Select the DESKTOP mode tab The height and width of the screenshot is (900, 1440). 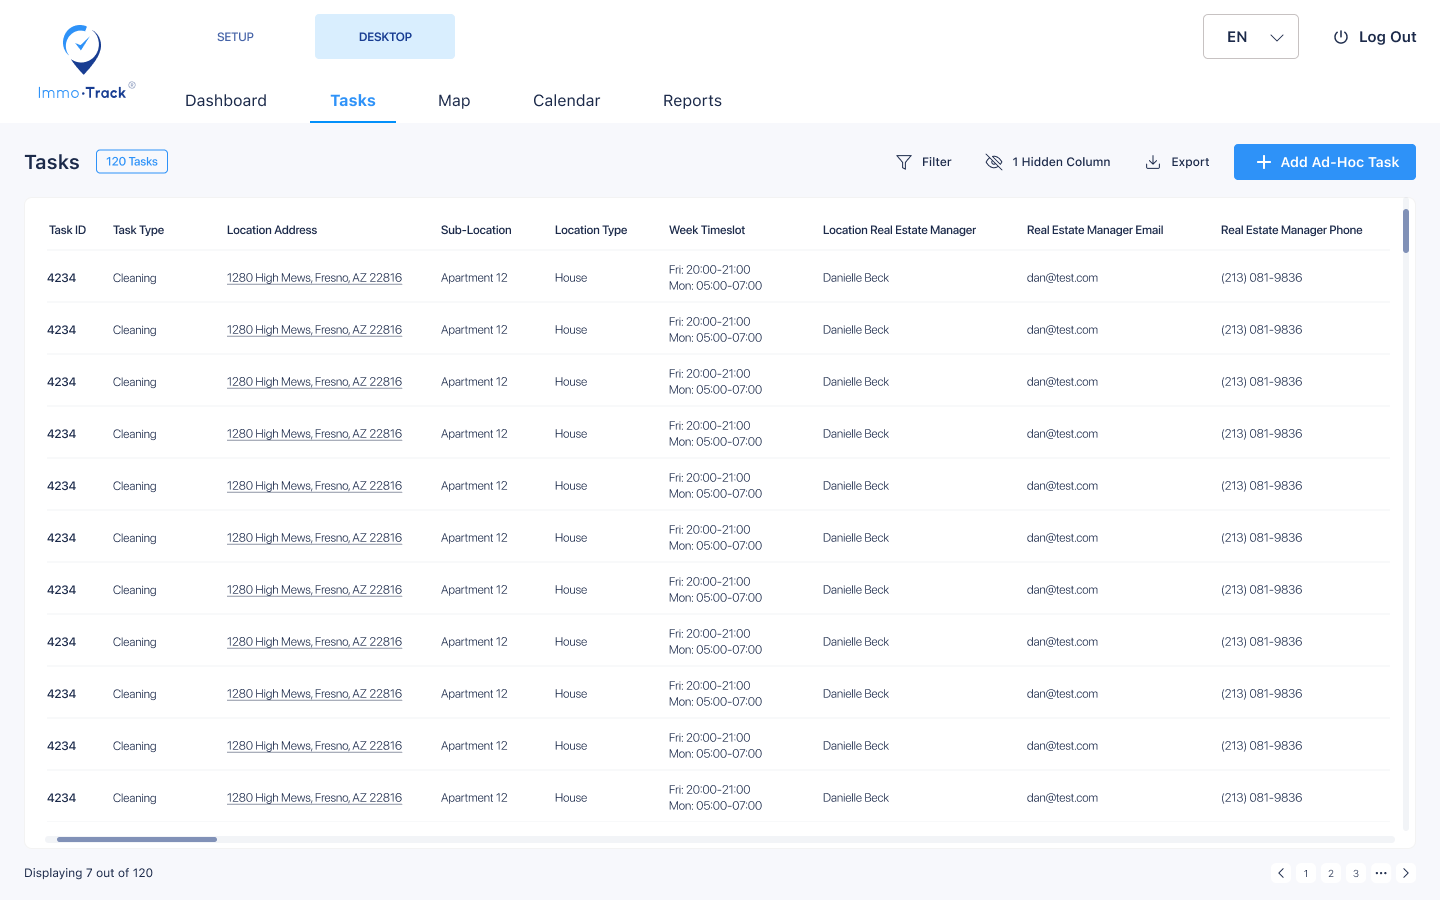pyautogui.click(x=385, y=37)
